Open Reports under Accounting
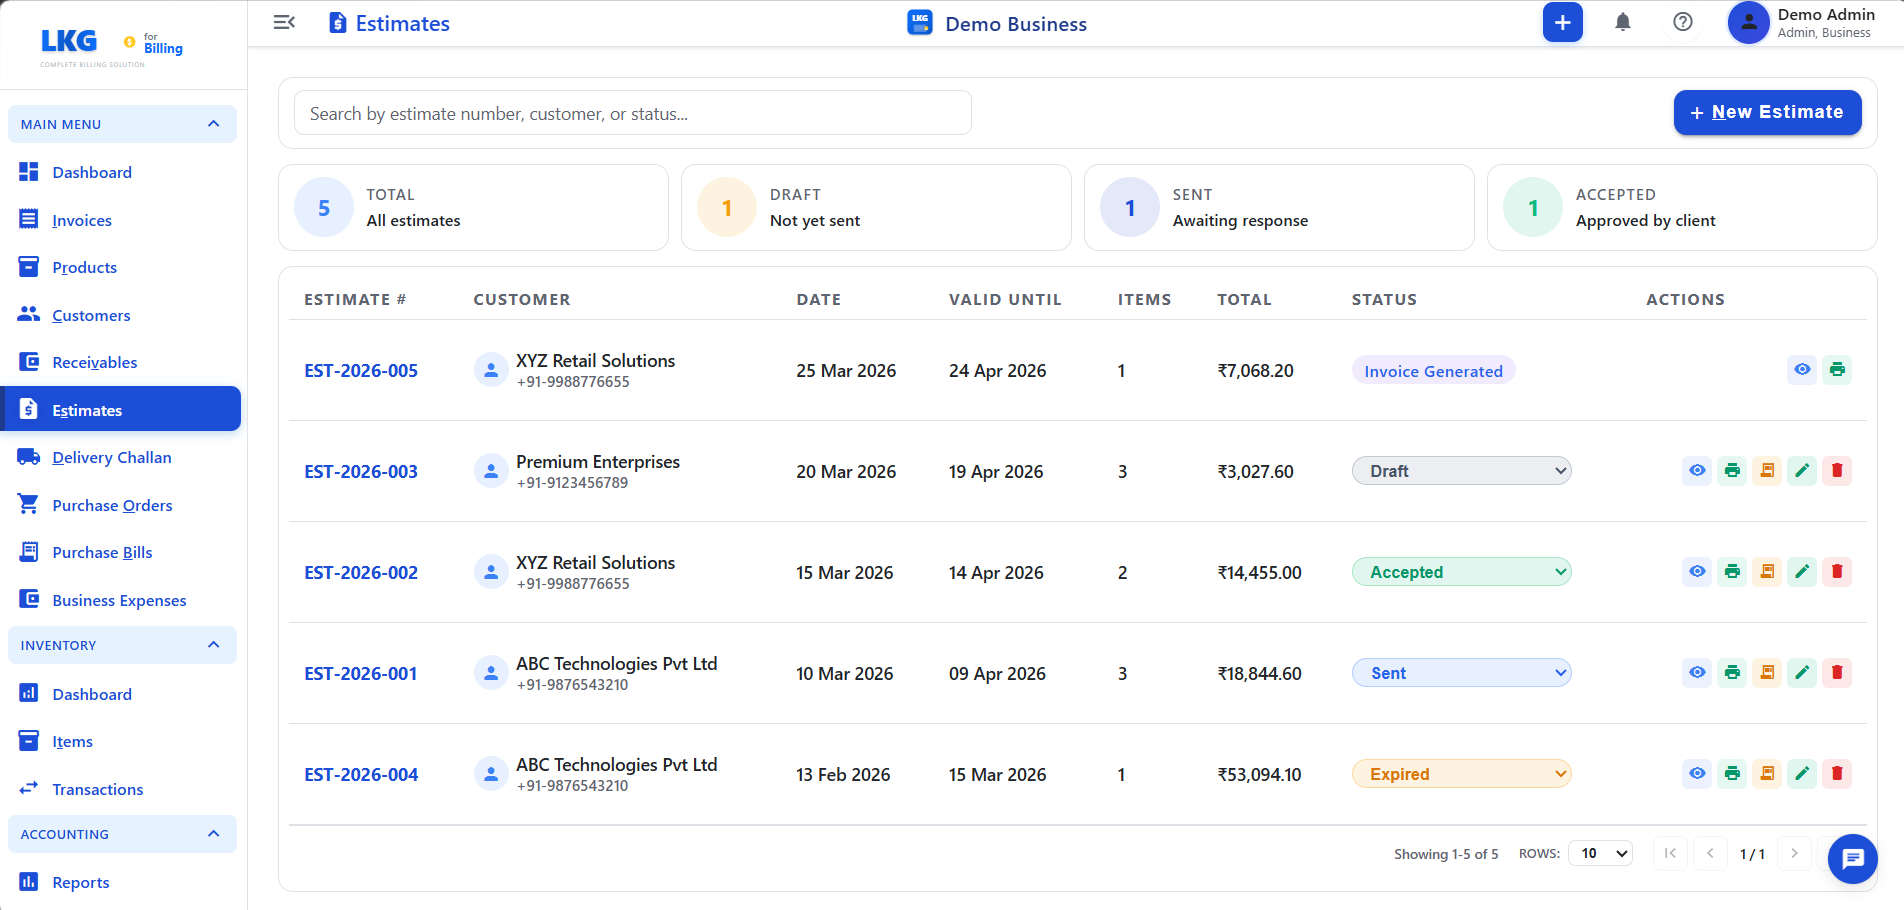 click(120, 882)
